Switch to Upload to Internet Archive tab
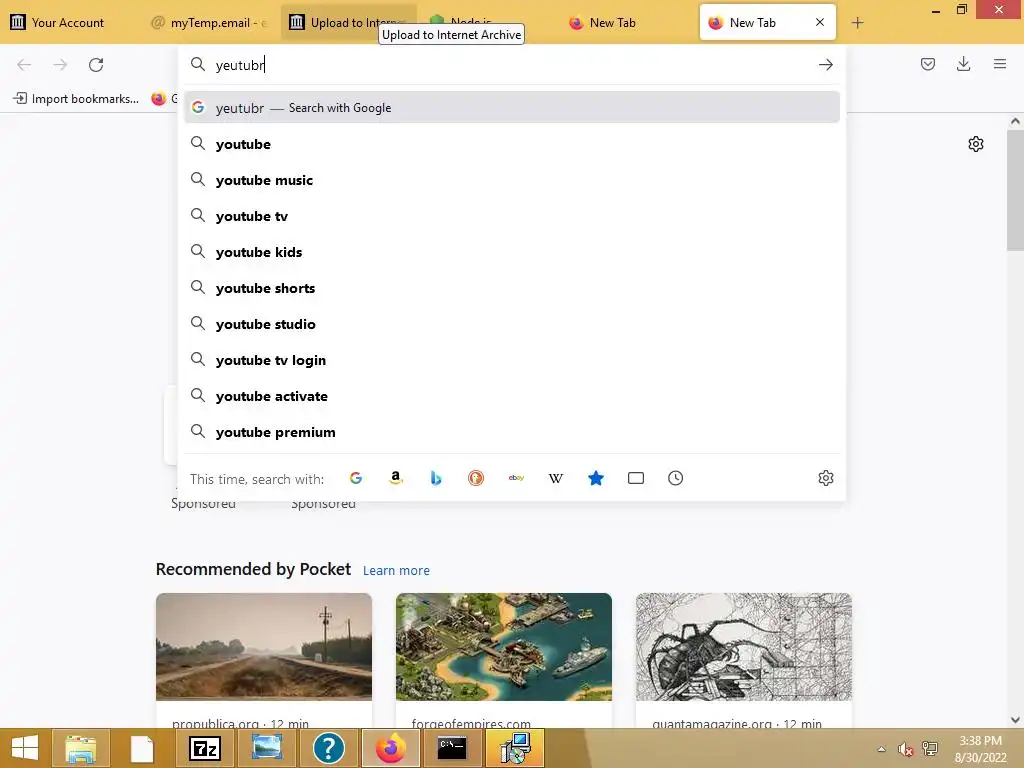 click(x=348, y=22)
